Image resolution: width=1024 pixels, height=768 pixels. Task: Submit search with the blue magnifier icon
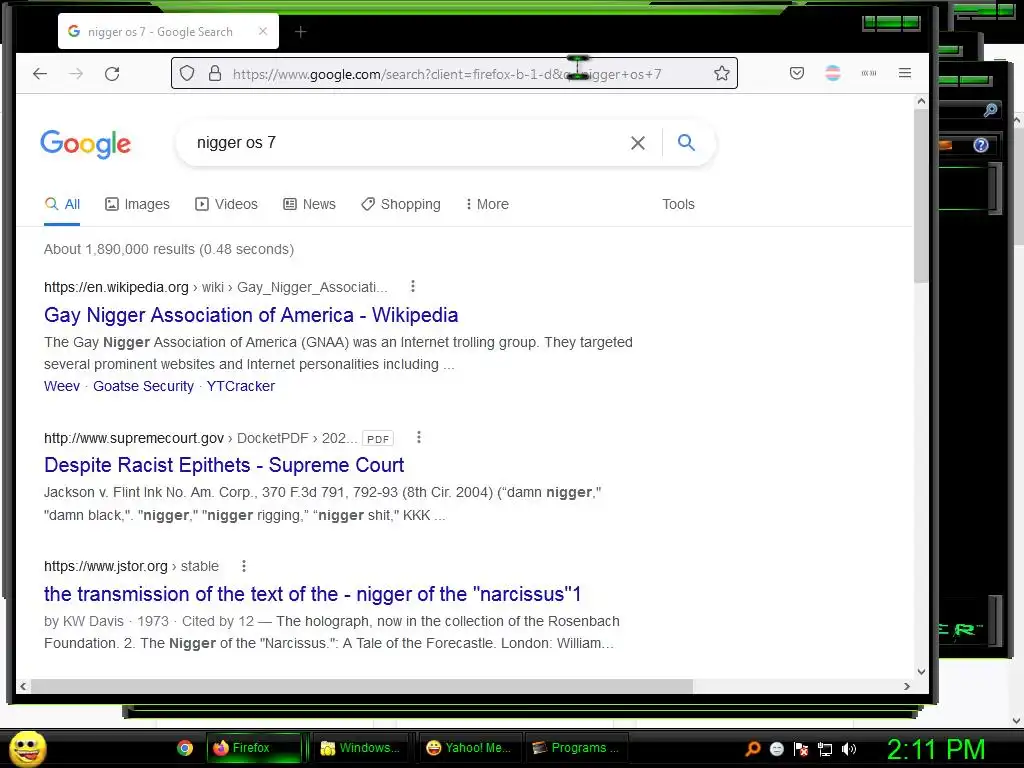(x=686, y=142)
